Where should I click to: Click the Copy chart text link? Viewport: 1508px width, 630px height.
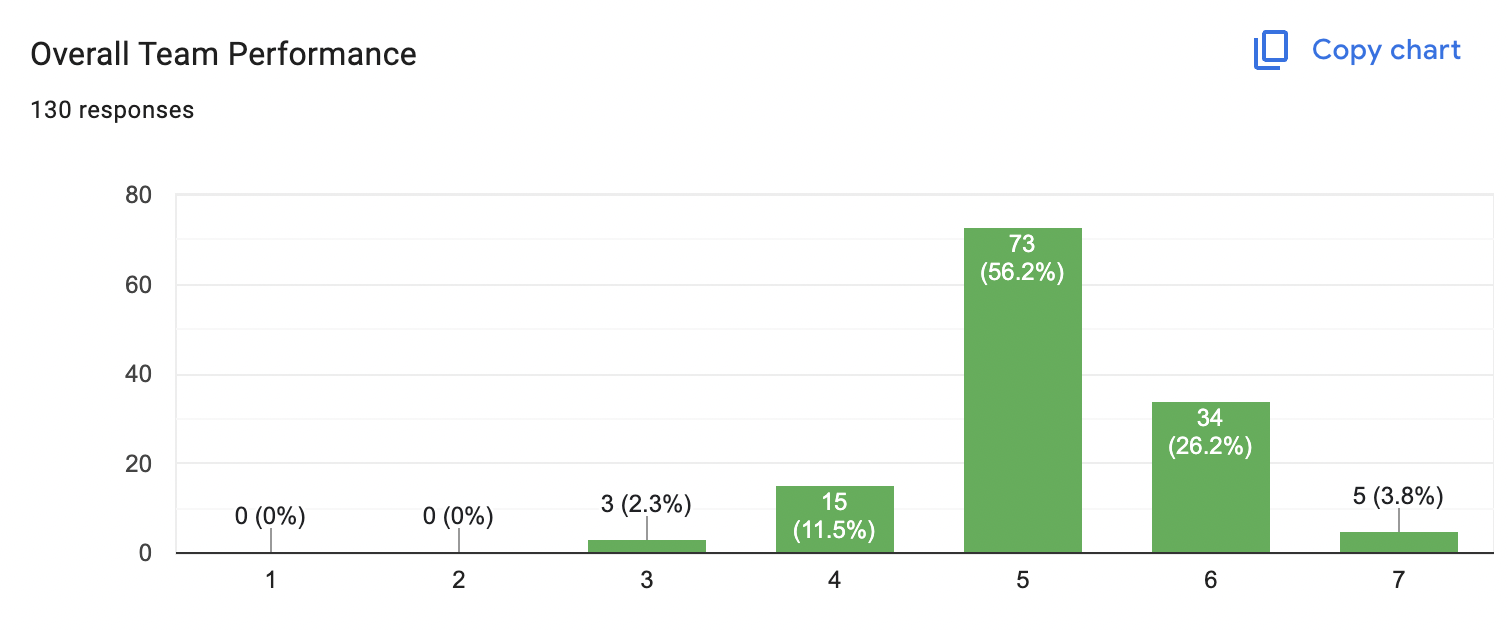click(1386, 50)
